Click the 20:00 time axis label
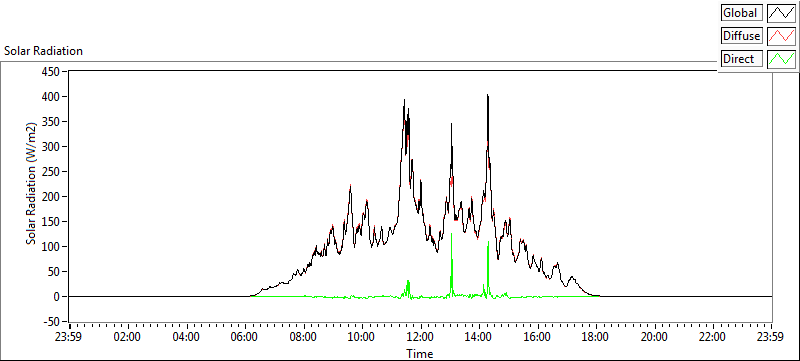 [654, 337]
